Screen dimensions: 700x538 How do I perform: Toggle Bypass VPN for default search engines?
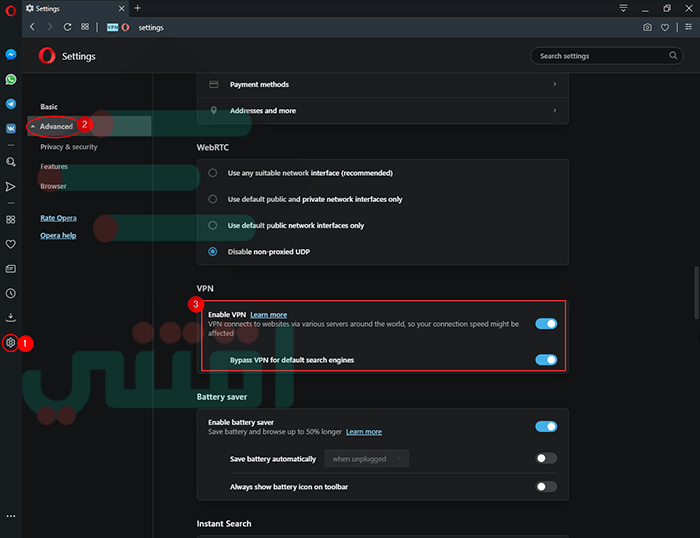coord(546,360)
